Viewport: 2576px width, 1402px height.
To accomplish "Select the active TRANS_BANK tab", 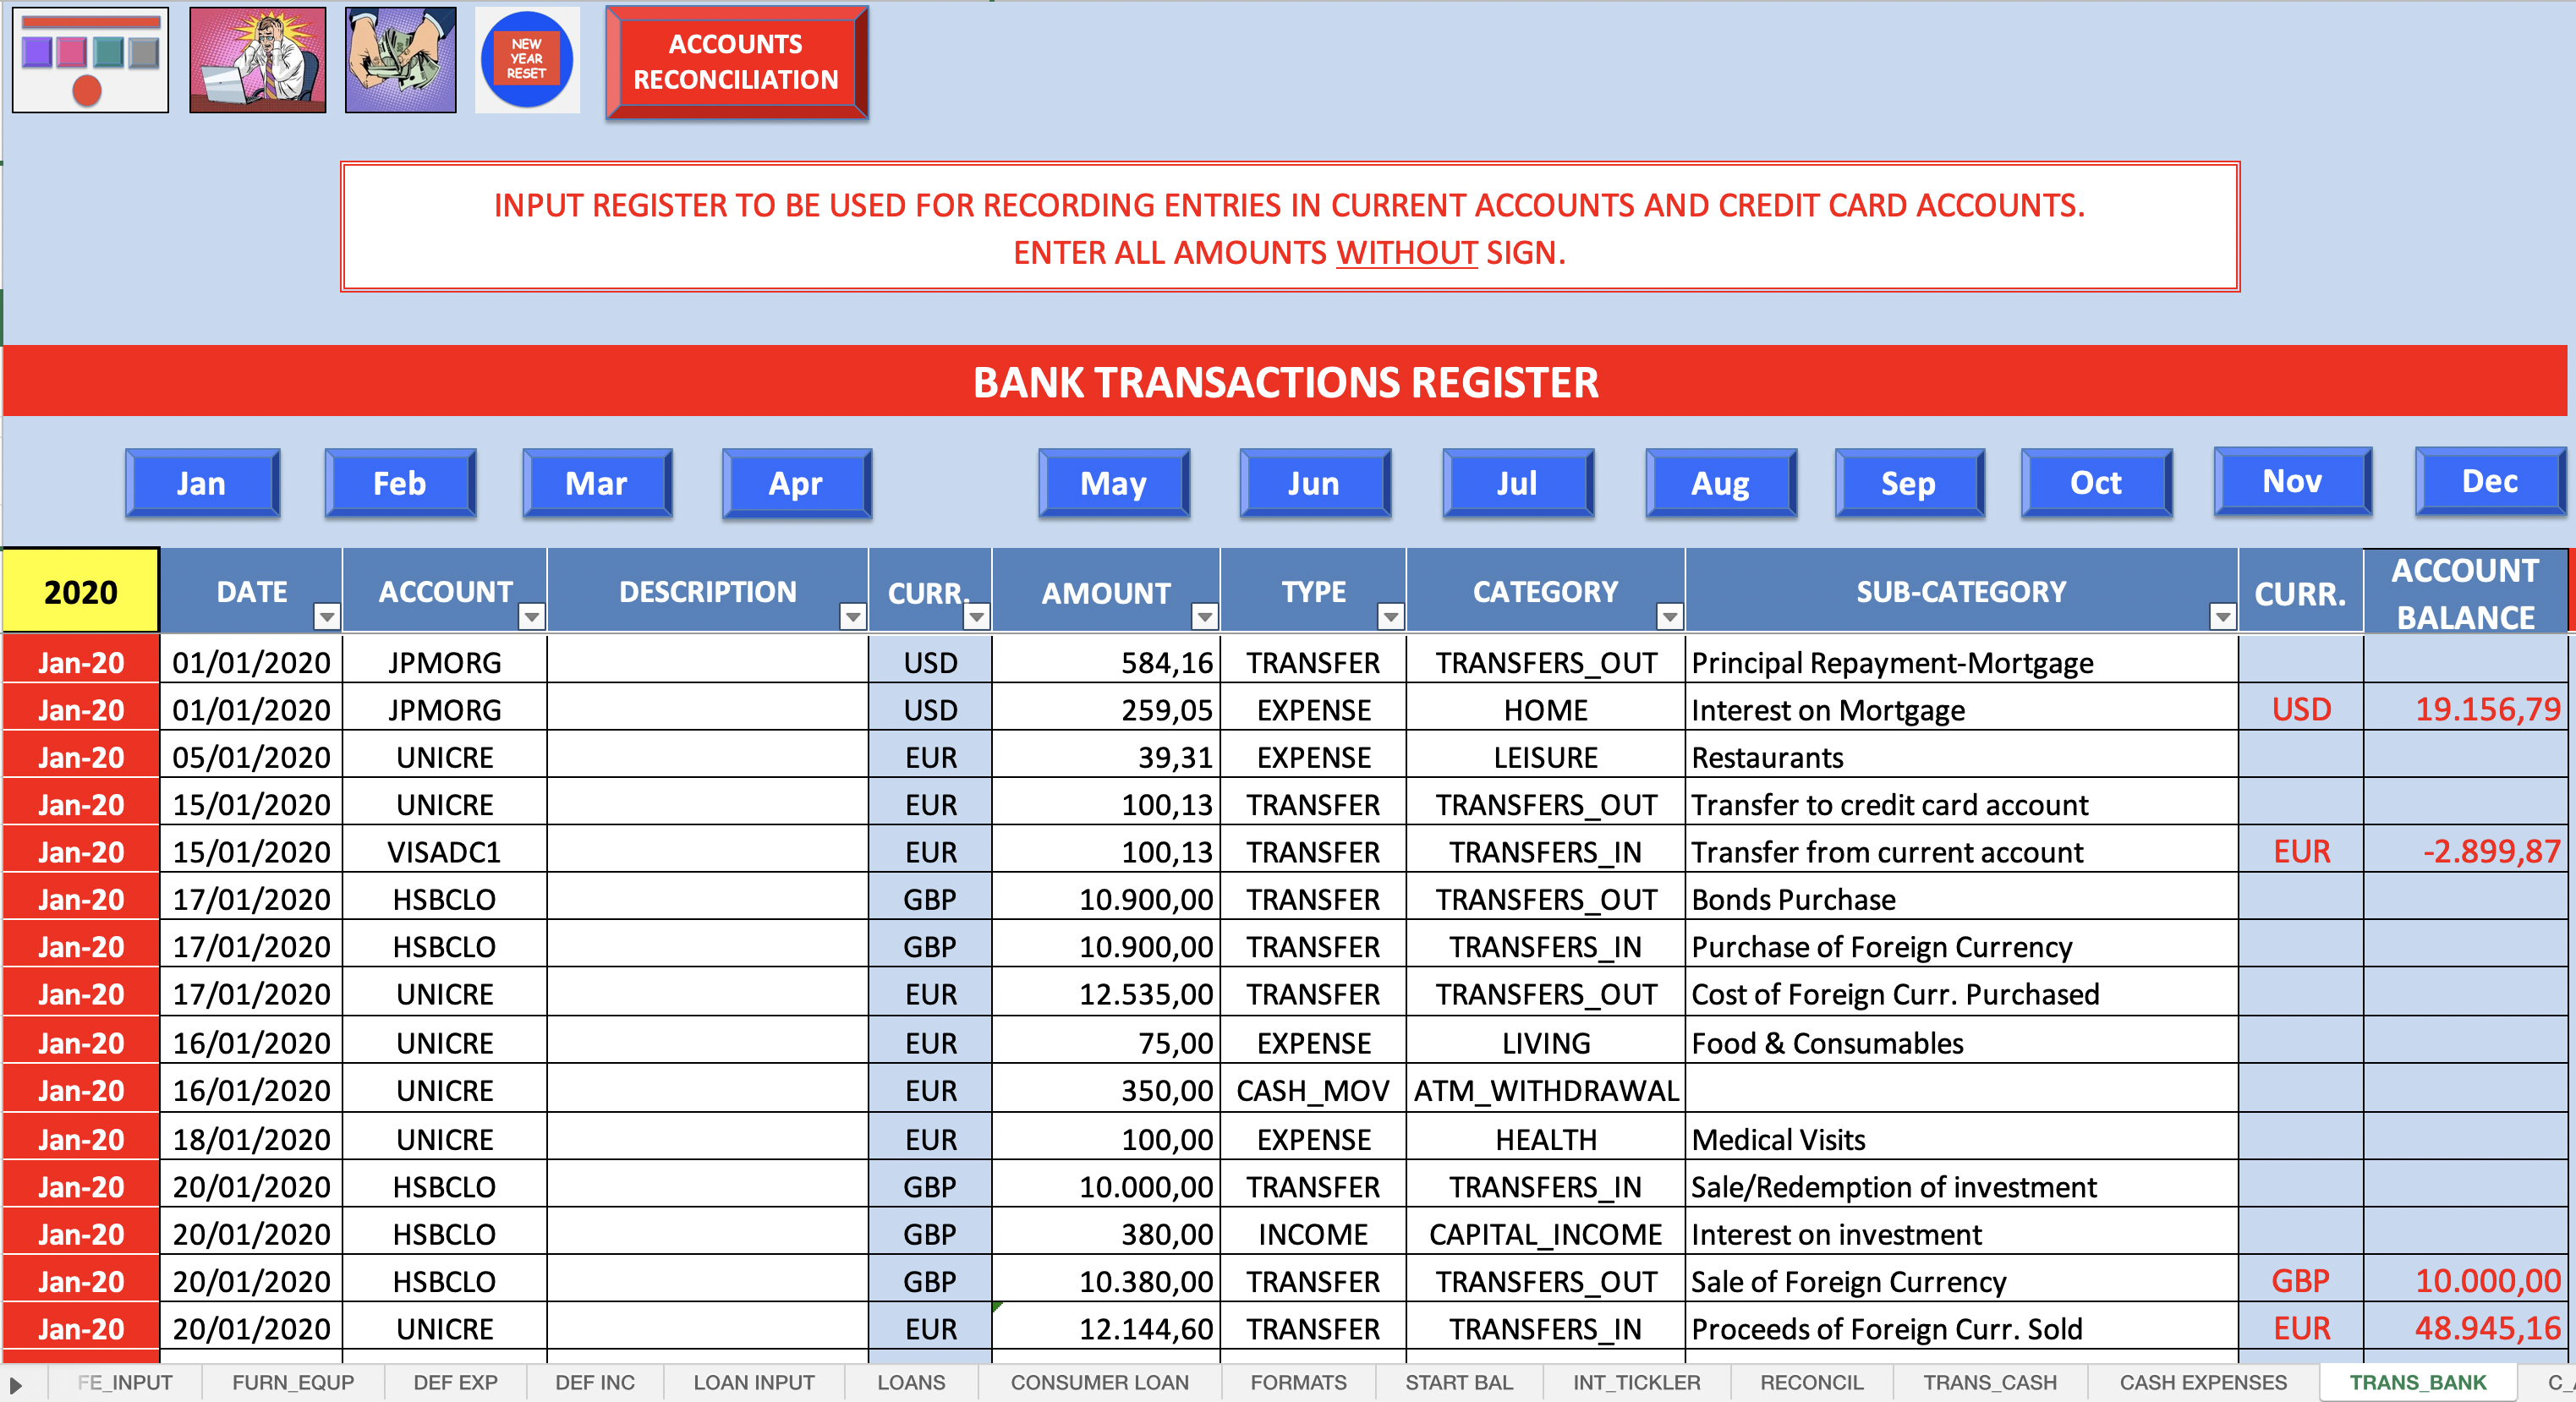I will (x=2417, y=1382).
